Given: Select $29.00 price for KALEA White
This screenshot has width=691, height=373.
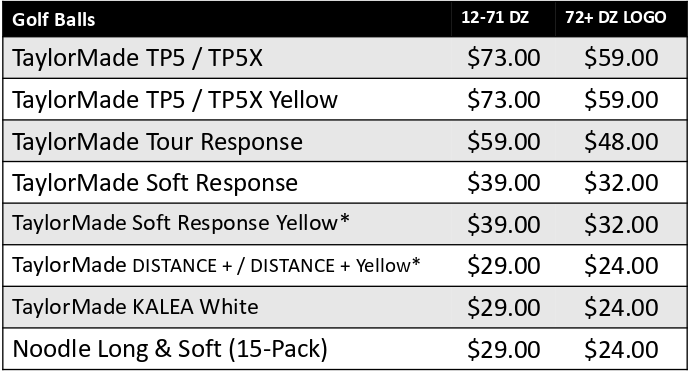Looking at the screenshot, I should [504, 307].
